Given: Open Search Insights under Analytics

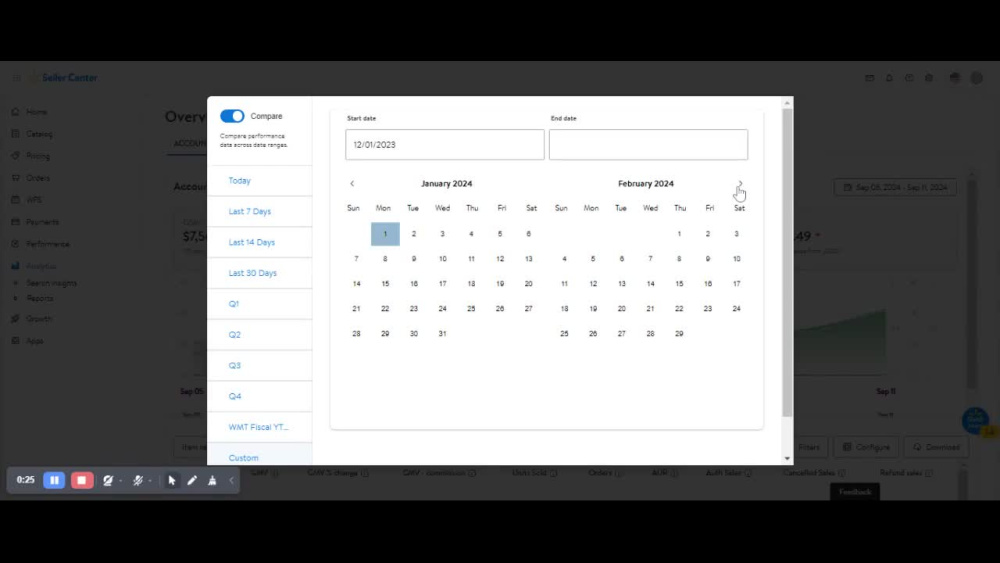Looking at the screenshot, I should (51, 283).
